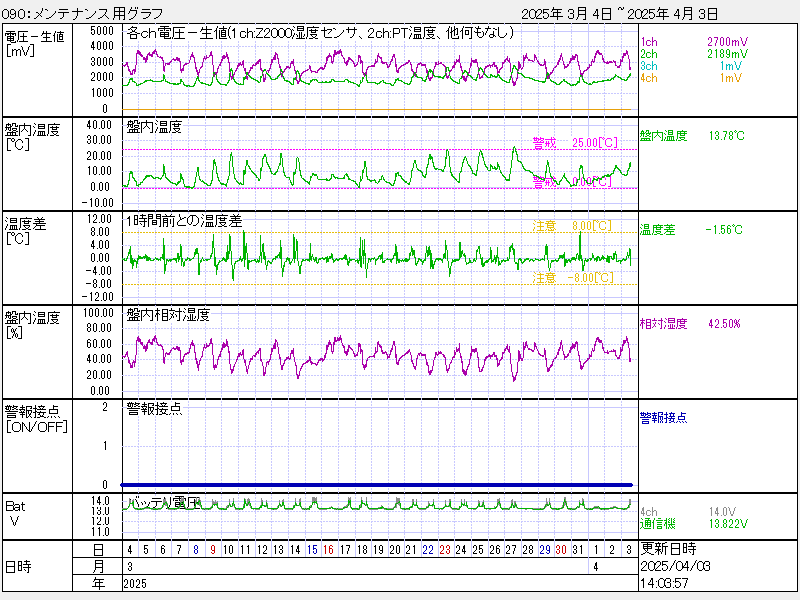Click the 1ch 2700mV legend entry
Viewport: 800px width, 600px height.
pos(691,43)
